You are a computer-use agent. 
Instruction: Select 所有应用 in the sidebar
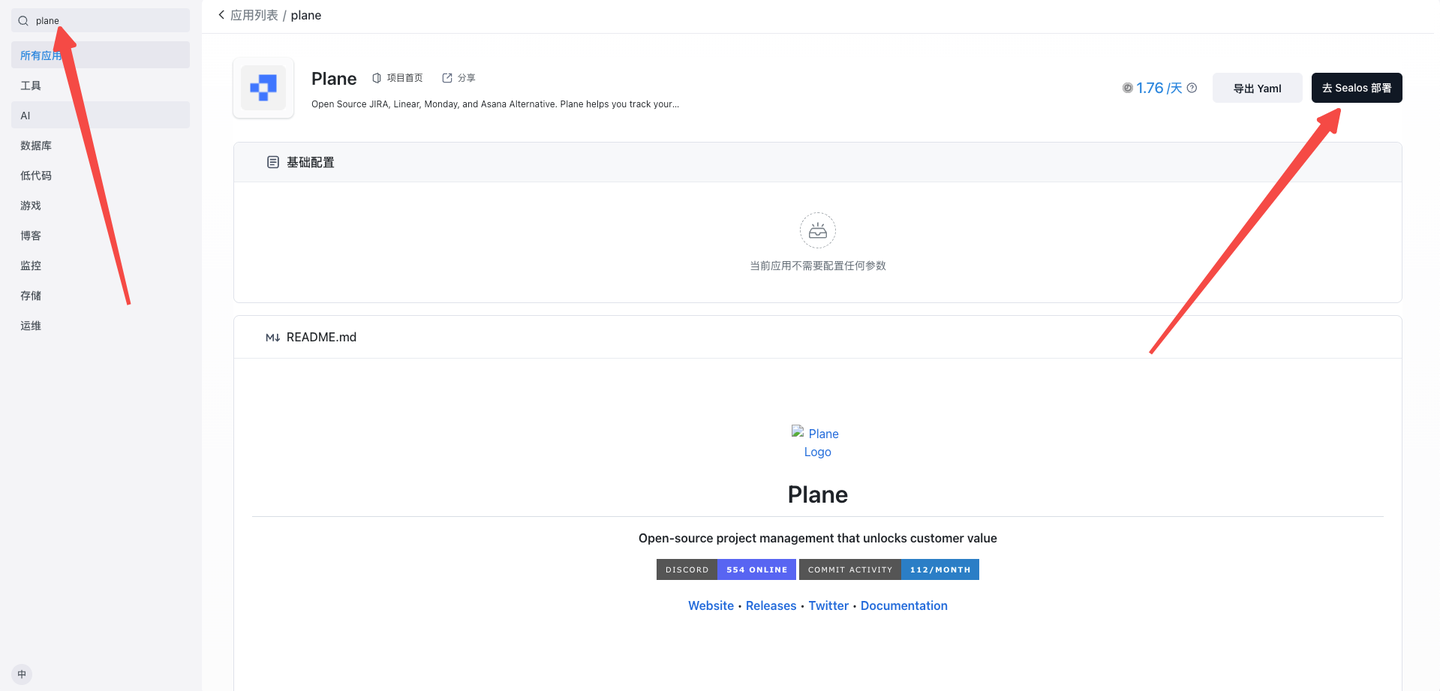pos(41,56)
